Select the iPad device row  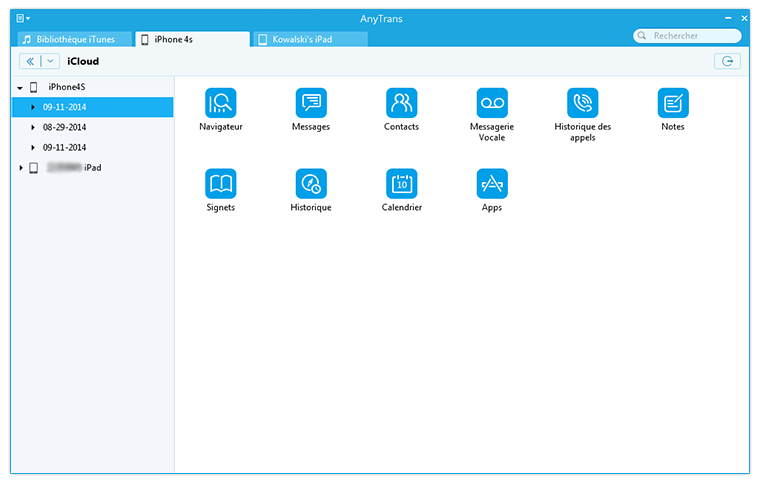[x=93, y=168]
